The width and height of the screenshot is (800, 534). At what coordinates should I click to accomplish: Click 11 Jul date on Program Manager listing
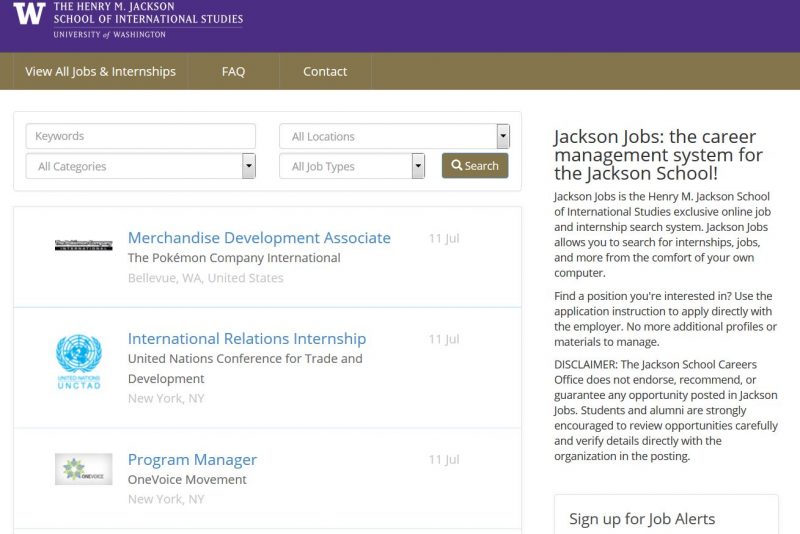pos(444,460)
